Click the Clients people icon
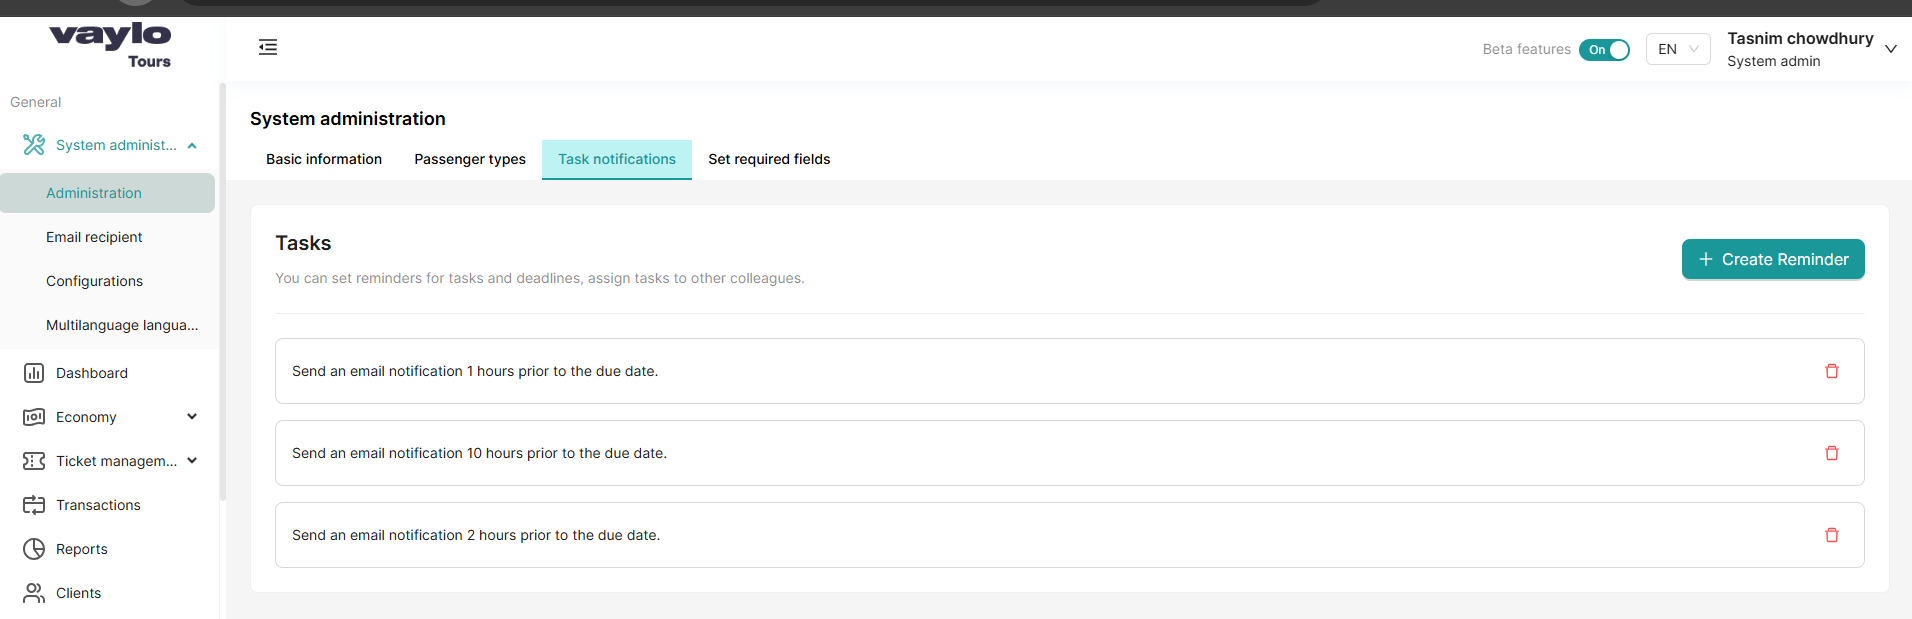The width and height of the screenshot is (1912, 619). tap(33, 593)
